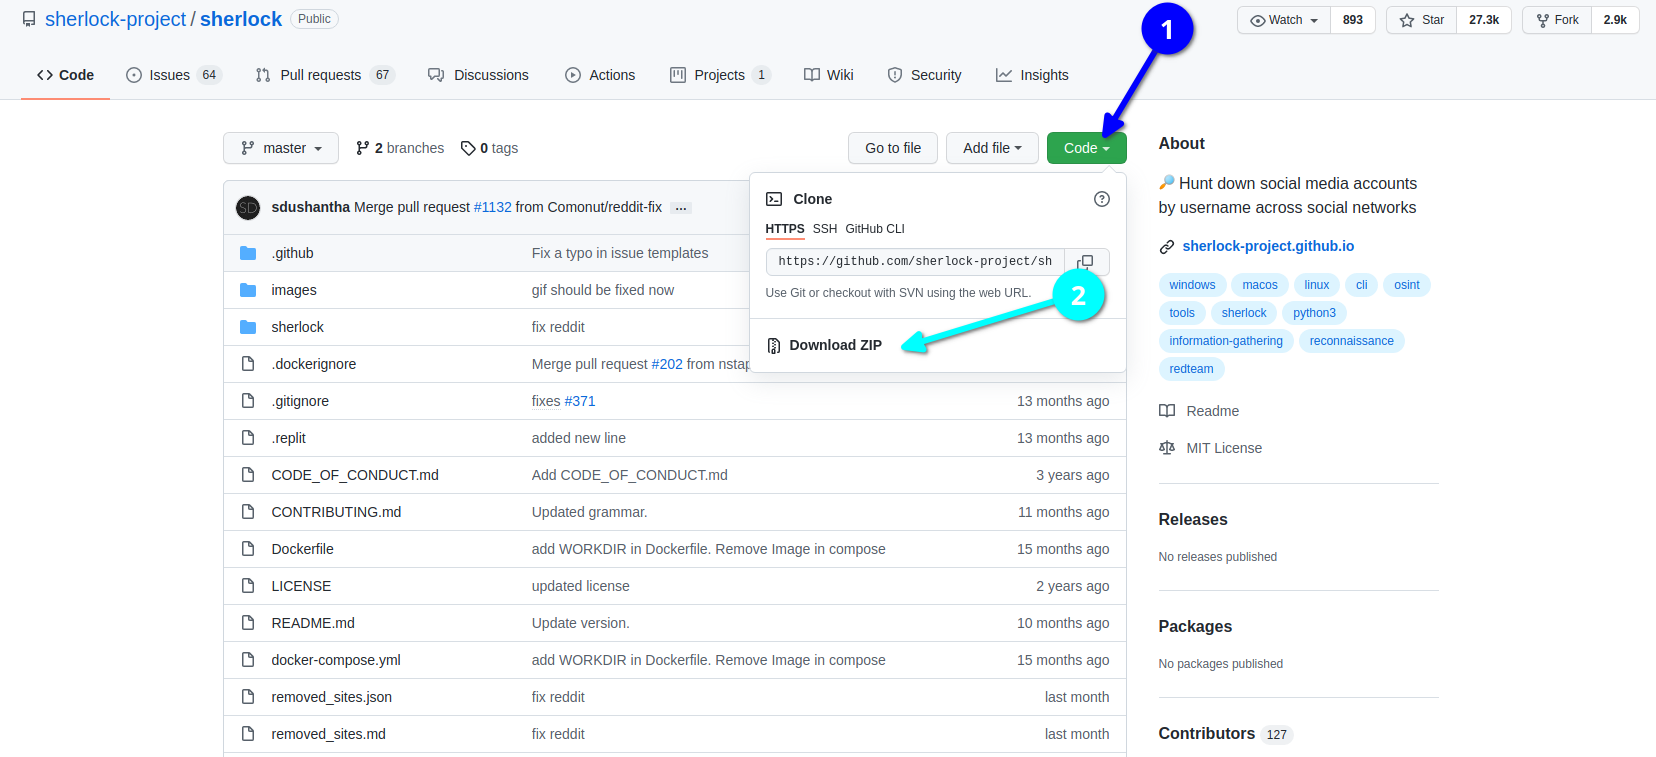Click file icon of LICENSE
This screenshot has height=757, width=1656.
pyautogui.click(x=248, y=586)
